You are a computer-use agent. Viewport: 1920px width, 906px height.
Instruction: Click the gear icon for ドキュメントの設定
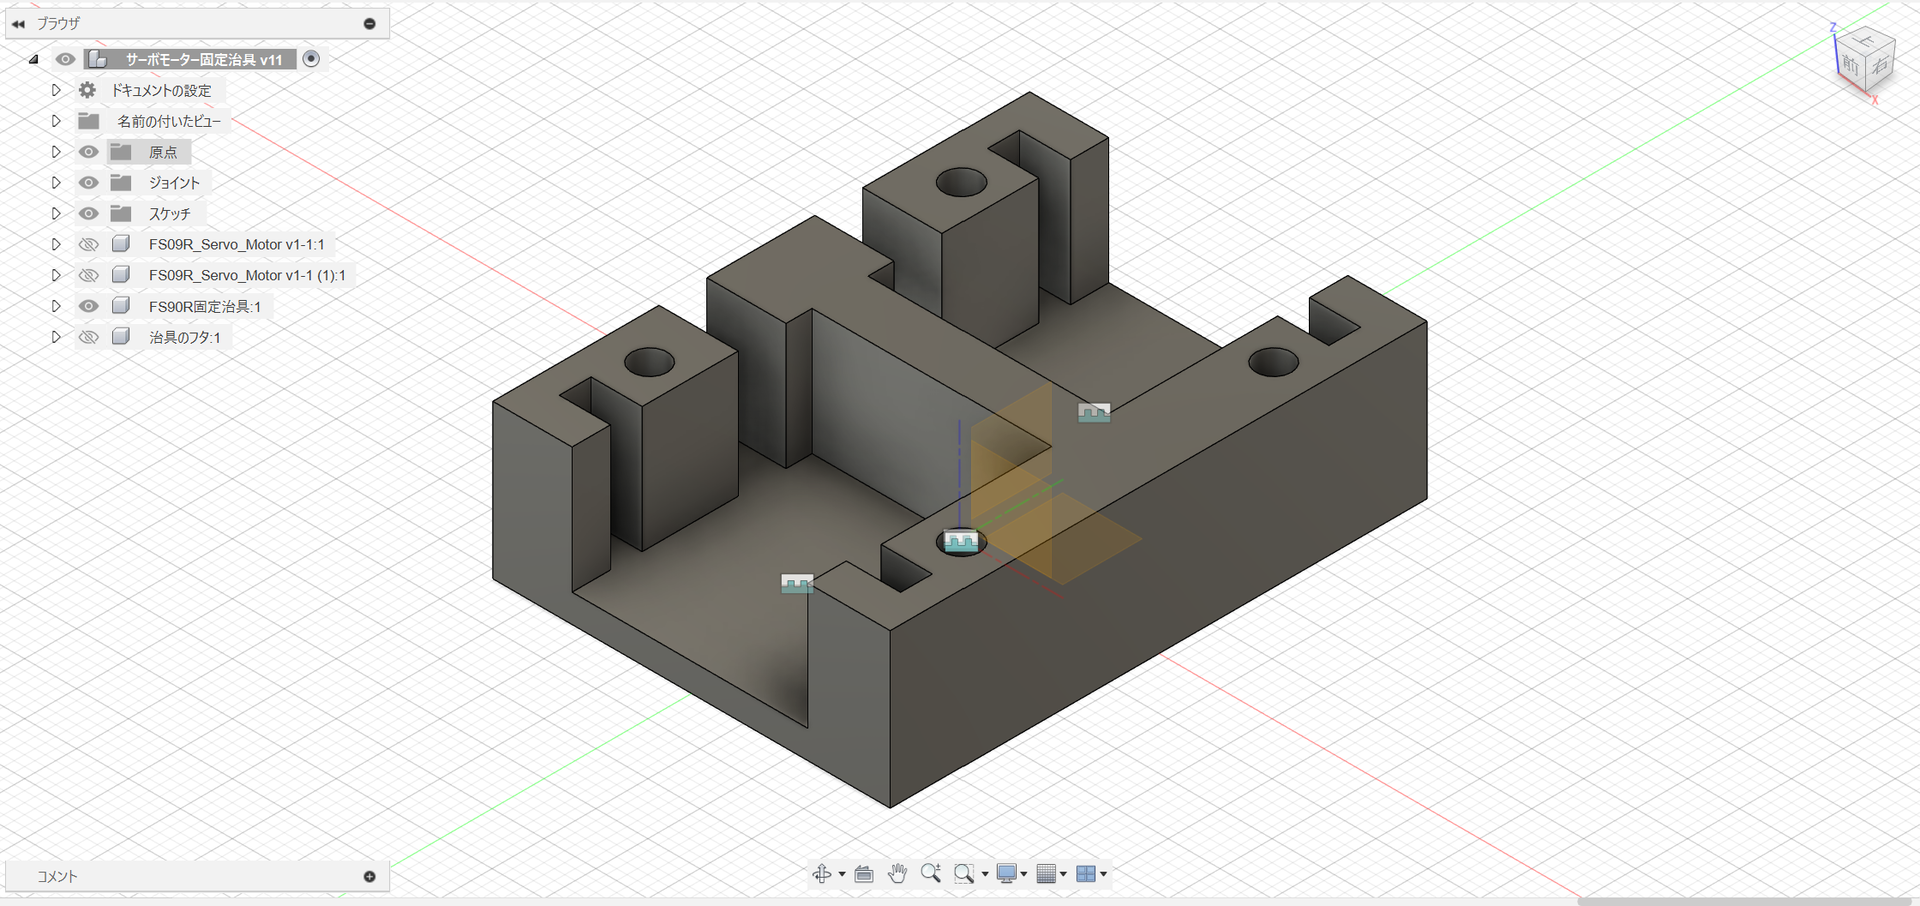88,90
